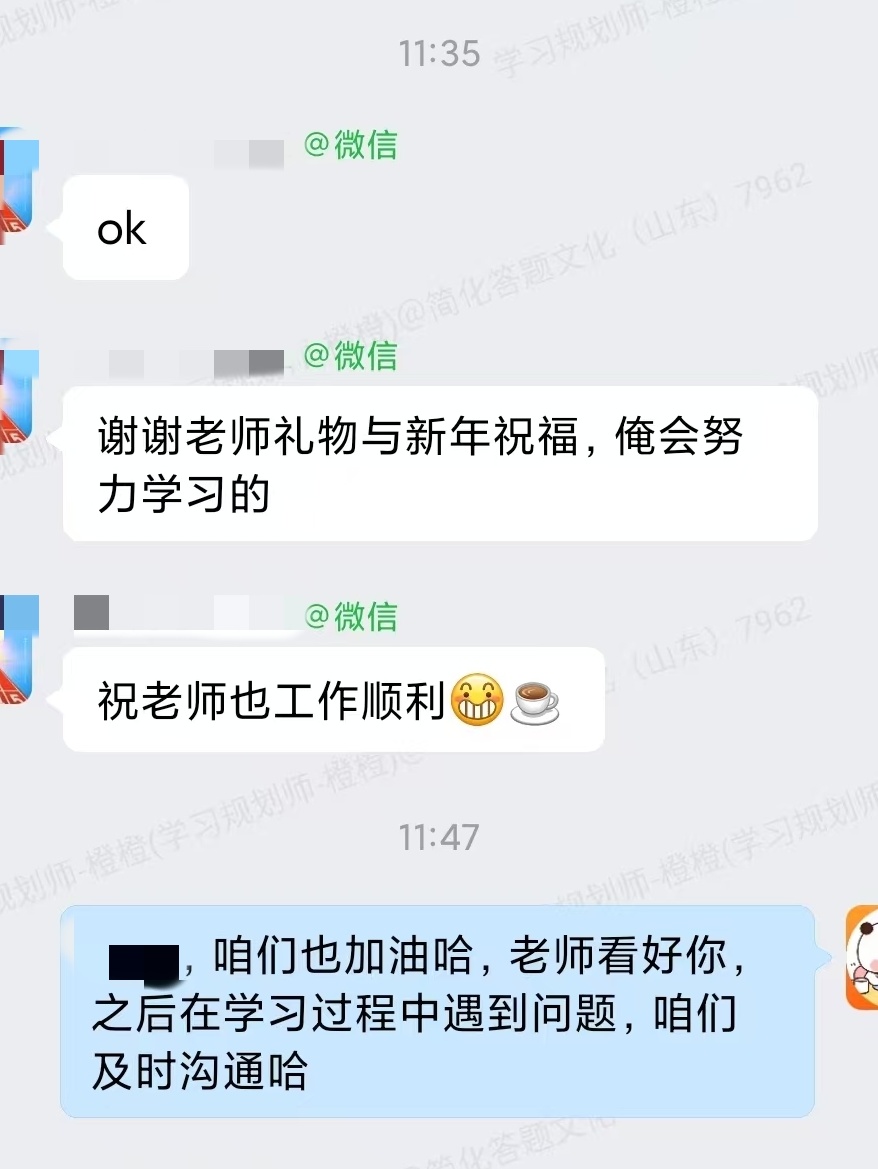Image resolution: width=878 pixels, height=1169 pixels.
Task: Select the 谢谢老师礼物与新年祝福 message bubble
Action: click(x=440, y=464)
